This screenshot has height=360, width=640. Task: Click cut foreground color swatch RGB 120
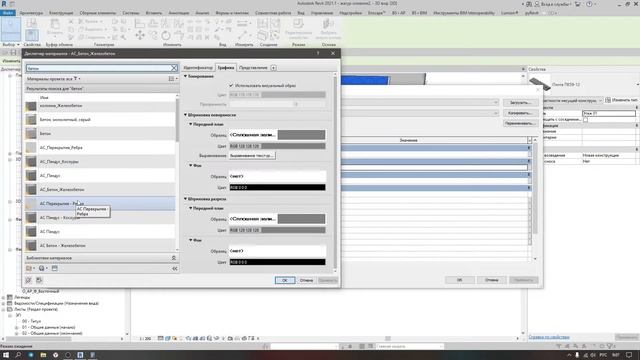[x=277, y=230]
